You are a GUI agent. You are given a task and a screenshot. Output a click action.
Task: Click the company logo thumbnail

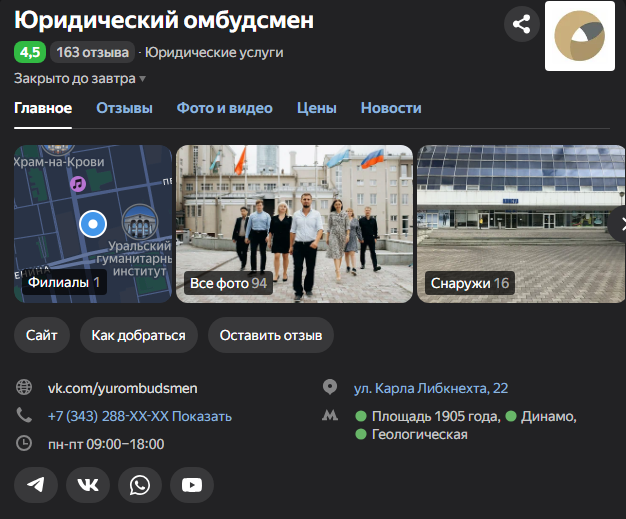coord(579,36)
